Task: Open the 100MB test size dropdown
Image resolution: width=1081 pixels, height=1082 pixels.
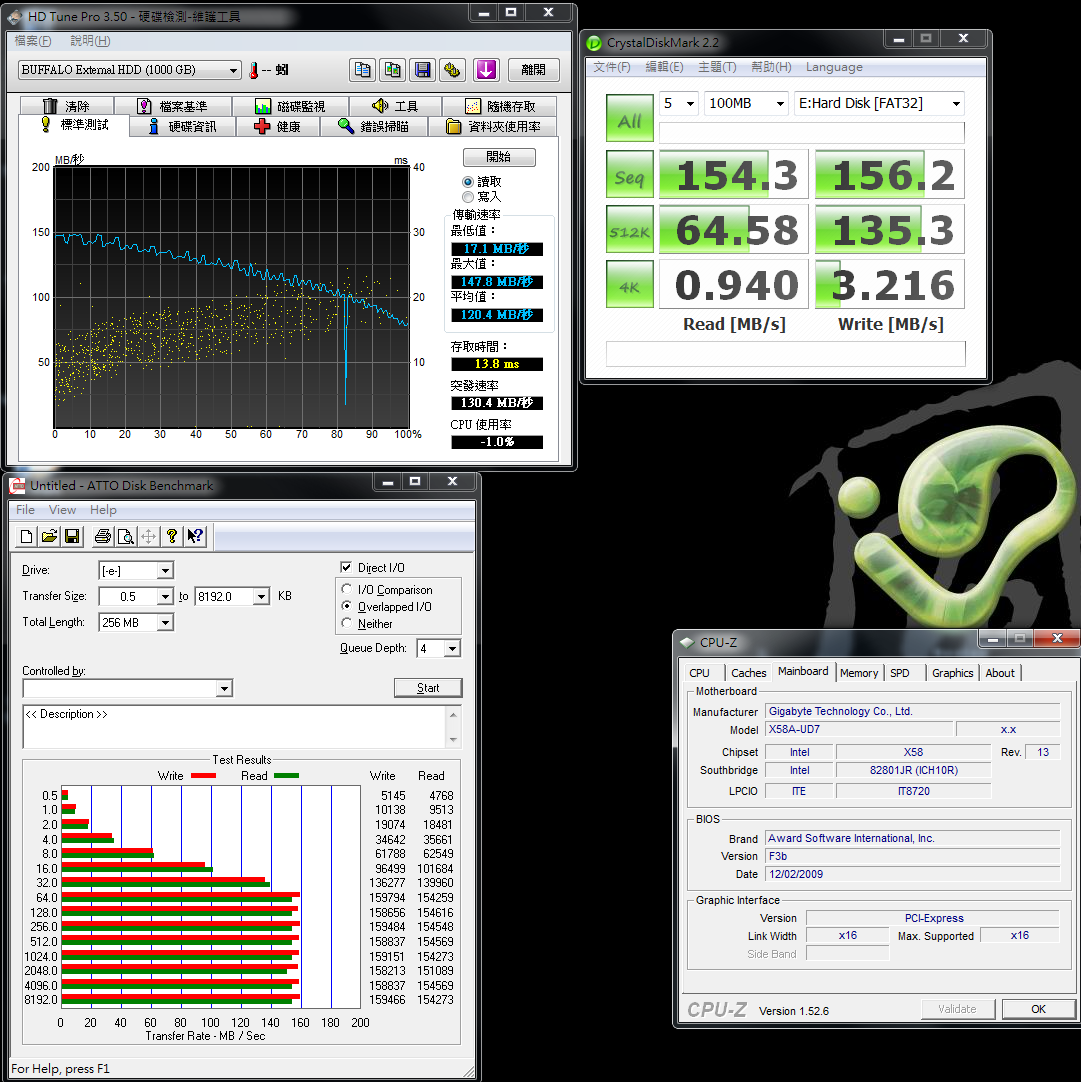Action: tap(746, 103)
